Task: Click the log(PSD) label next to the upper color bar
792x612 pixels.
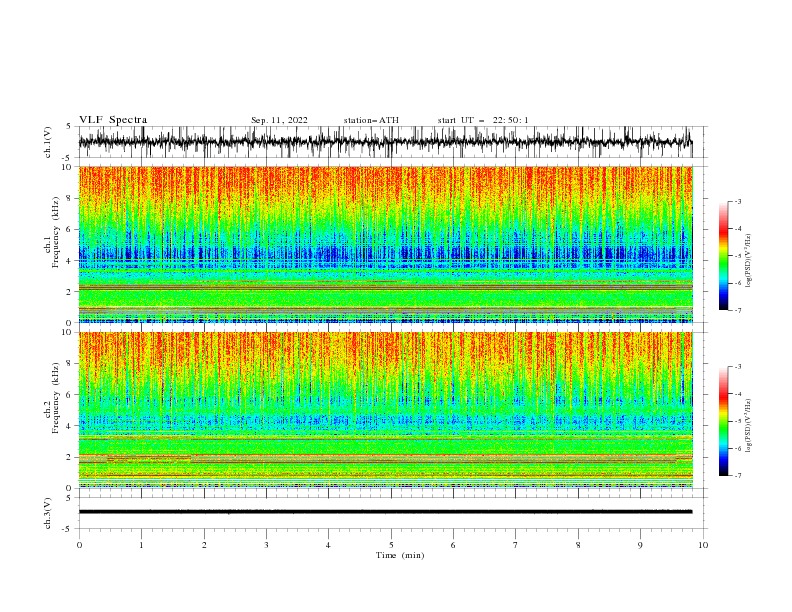Action: point(749,261)
